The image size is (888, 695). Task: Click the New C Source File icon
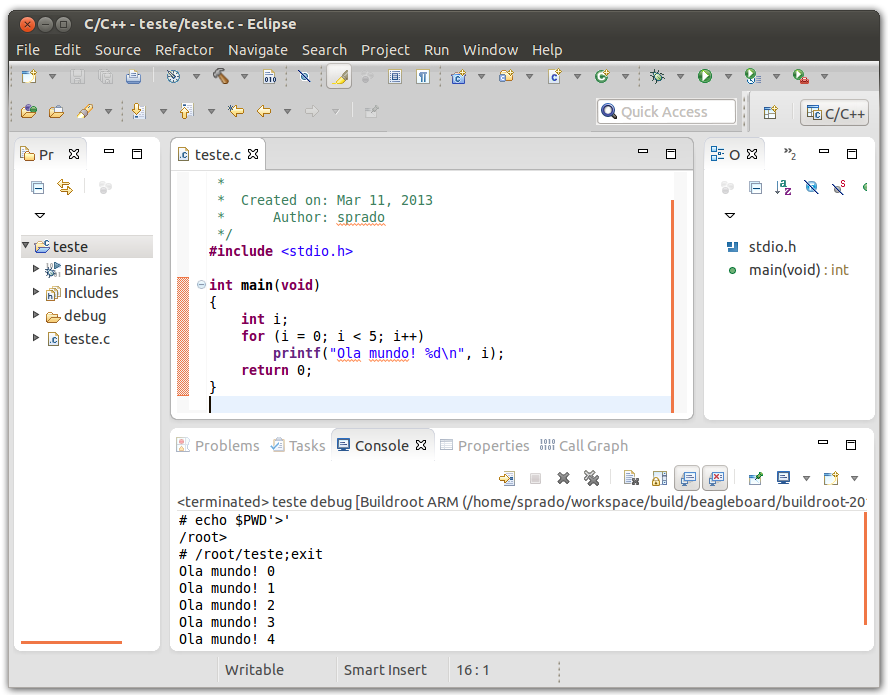[554, 76]
